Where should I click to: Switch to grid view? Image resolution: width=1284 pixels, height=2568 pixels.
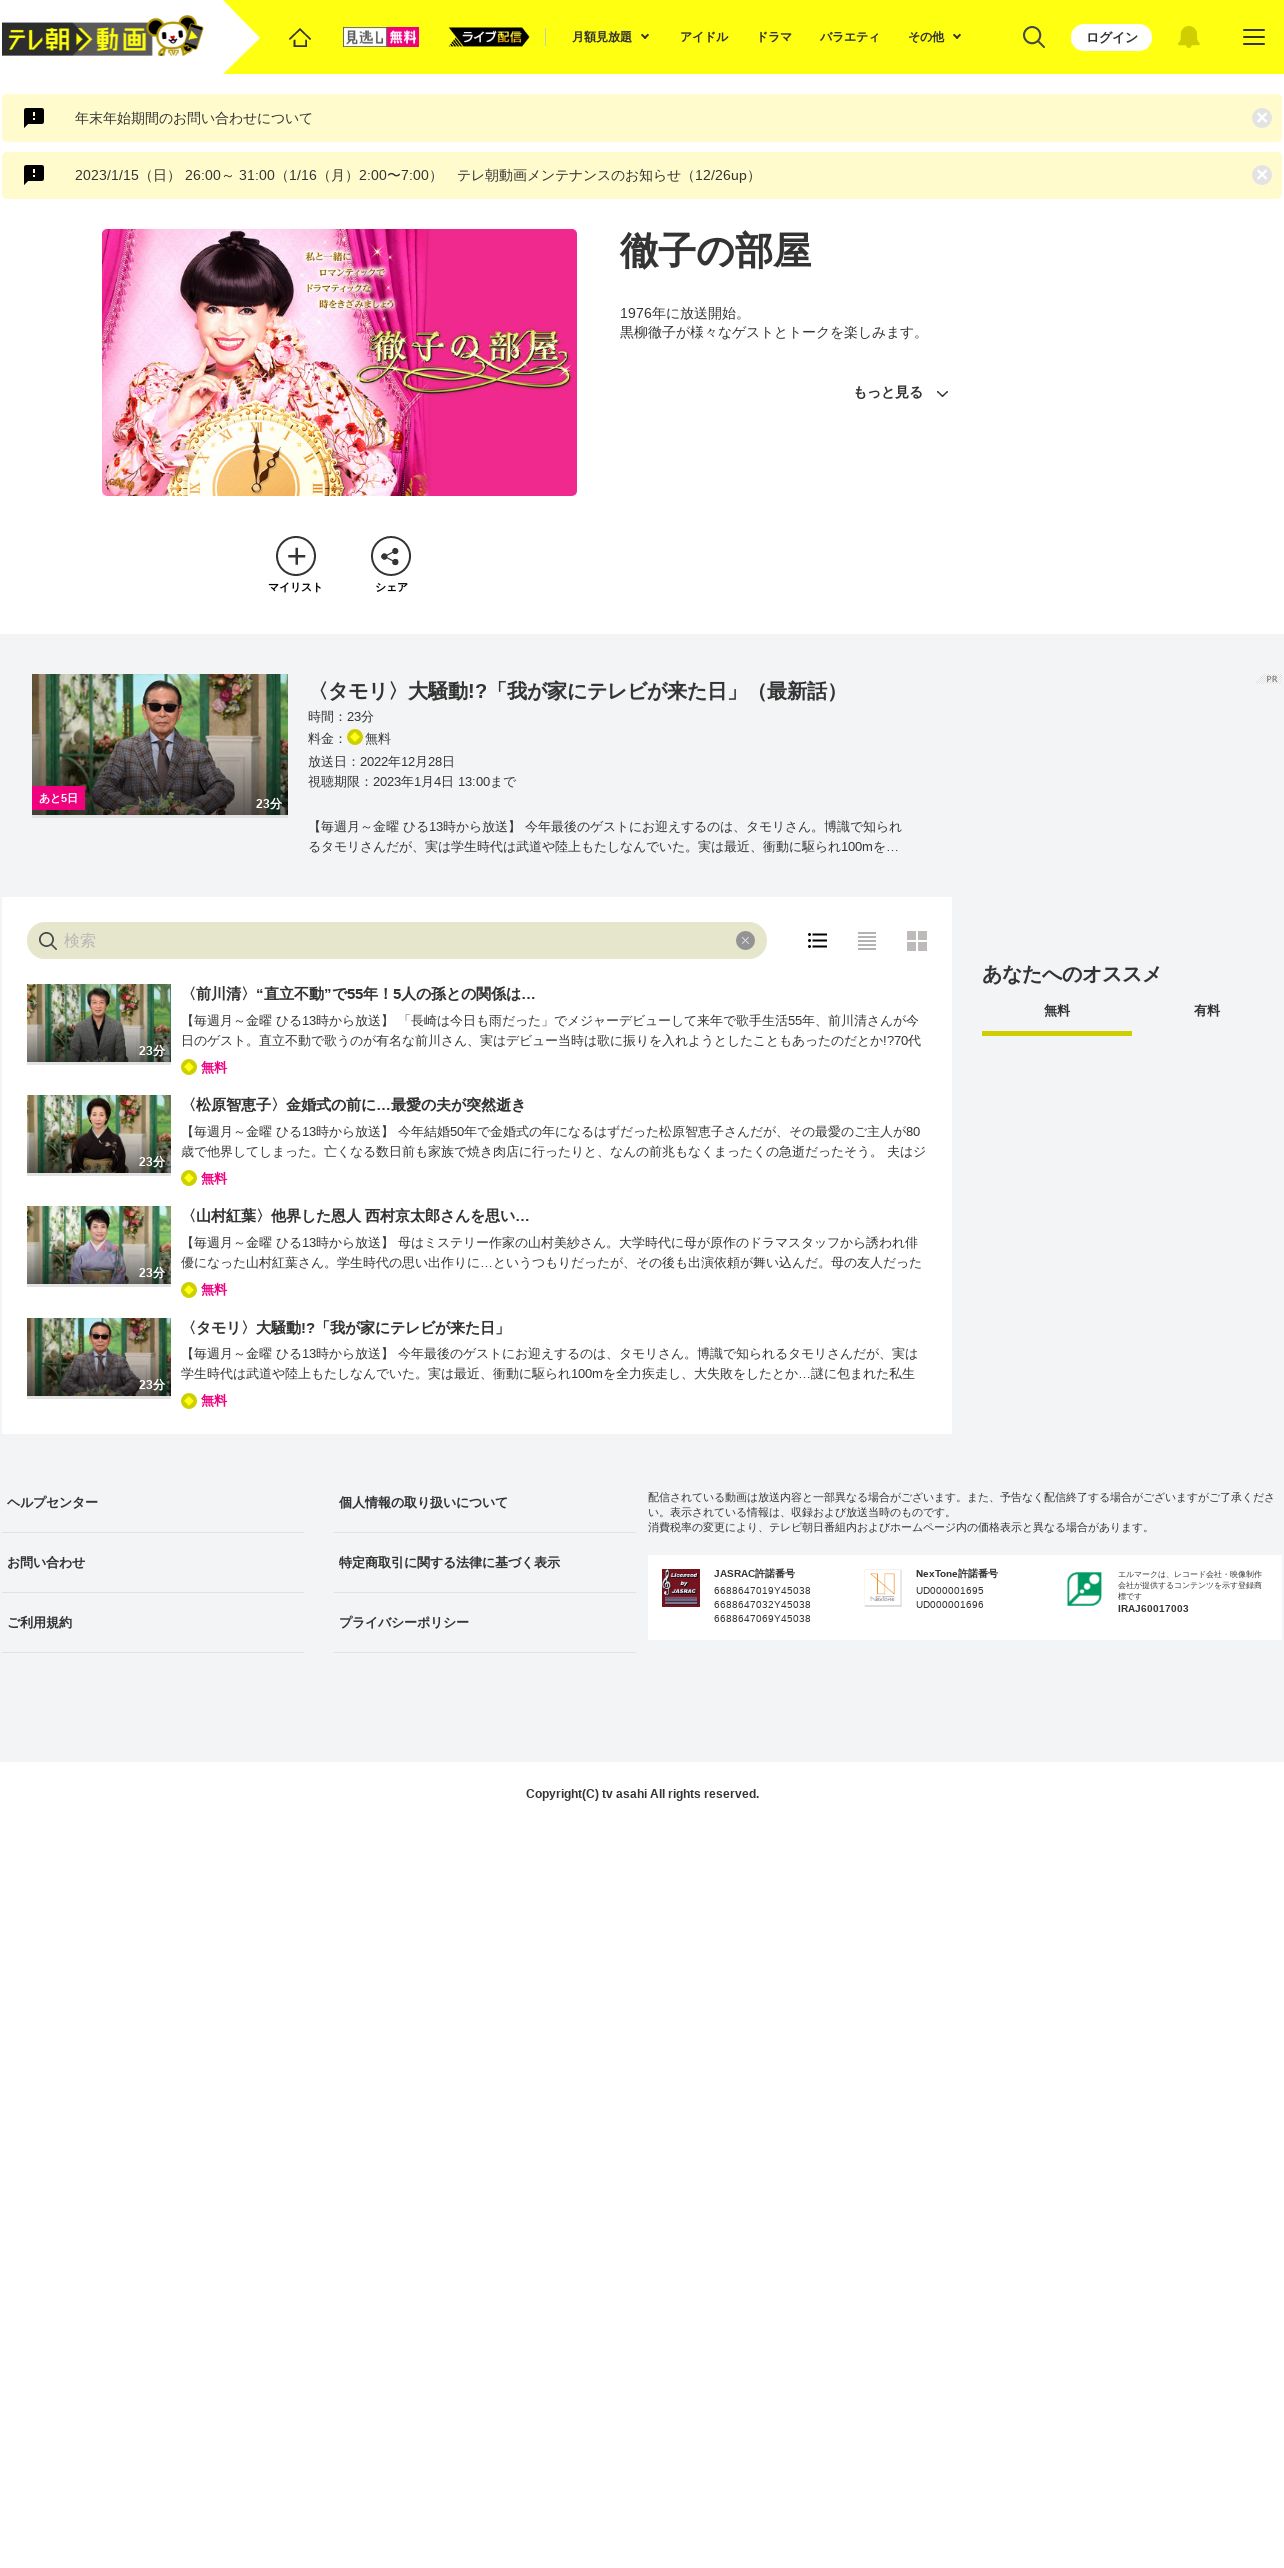(x=917, y=941)
